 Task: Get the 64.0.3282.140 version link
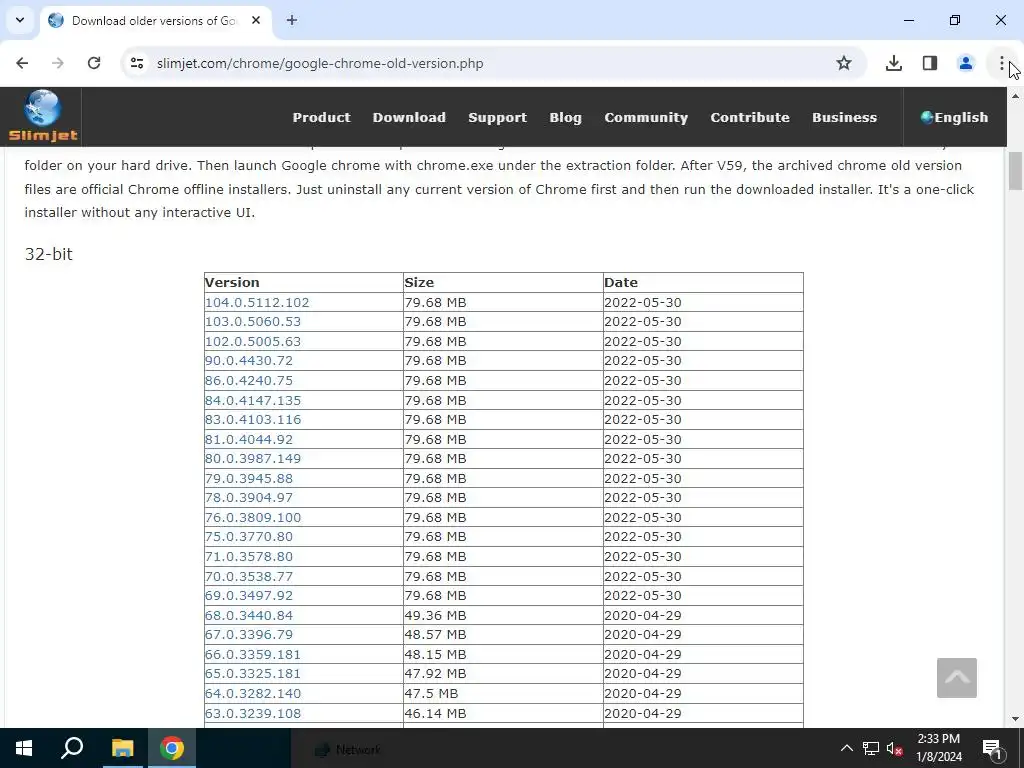253,694
